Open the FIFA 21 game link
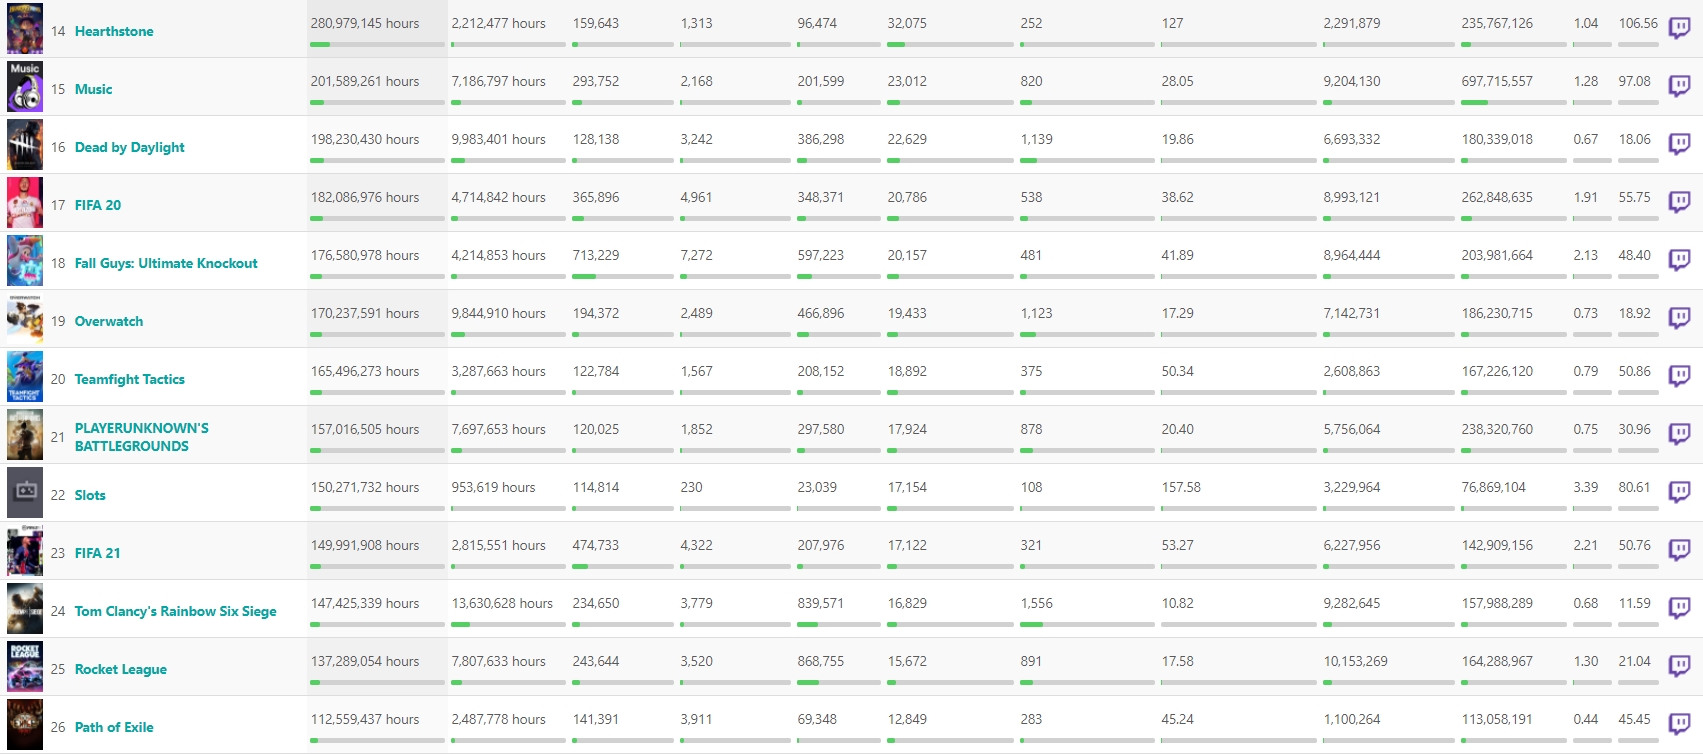 point(97,553)
